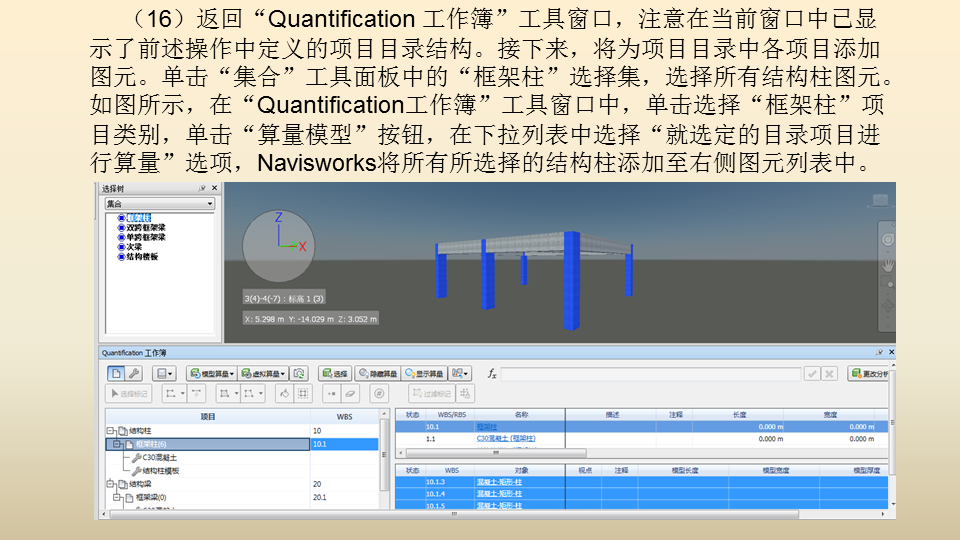Click into the formula input field

(x=651, y=374)
